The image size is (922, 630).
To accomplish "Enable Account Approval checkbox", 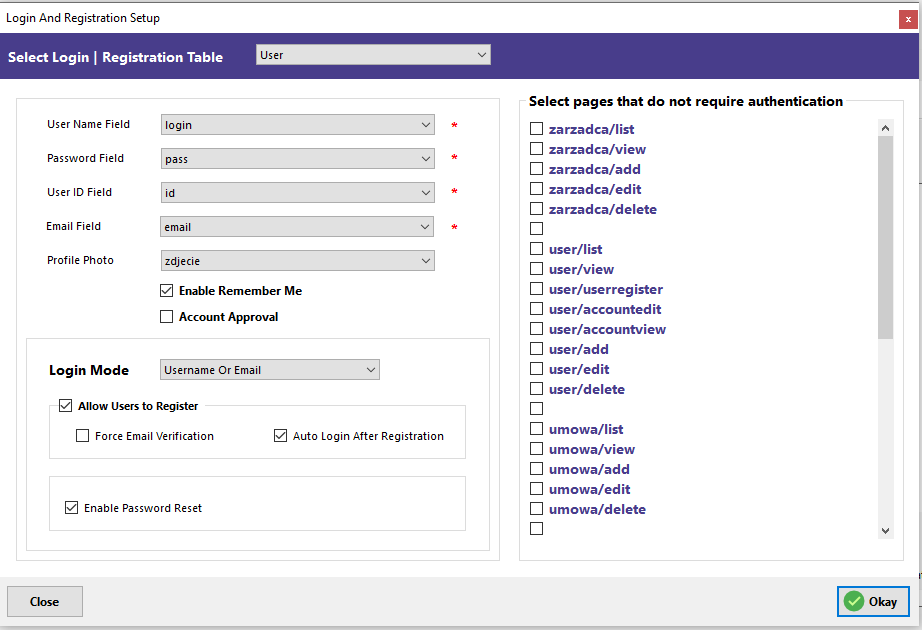I will click(166, 316).
